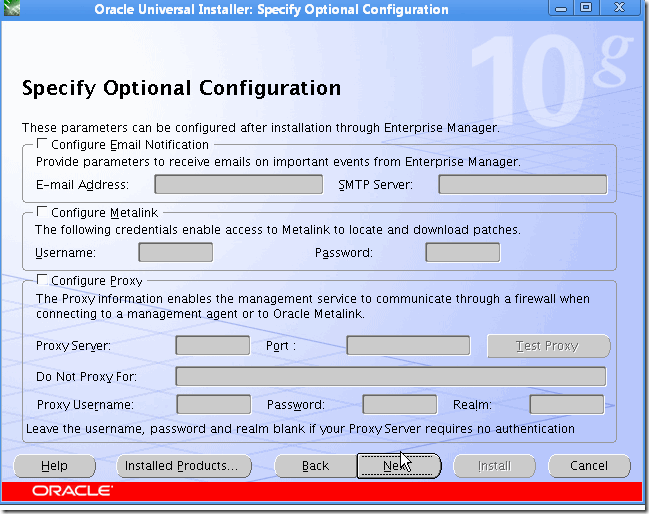The image size is (649, 514).
Task: Cancel the Oracle installation
Action: tap(589, 466)
